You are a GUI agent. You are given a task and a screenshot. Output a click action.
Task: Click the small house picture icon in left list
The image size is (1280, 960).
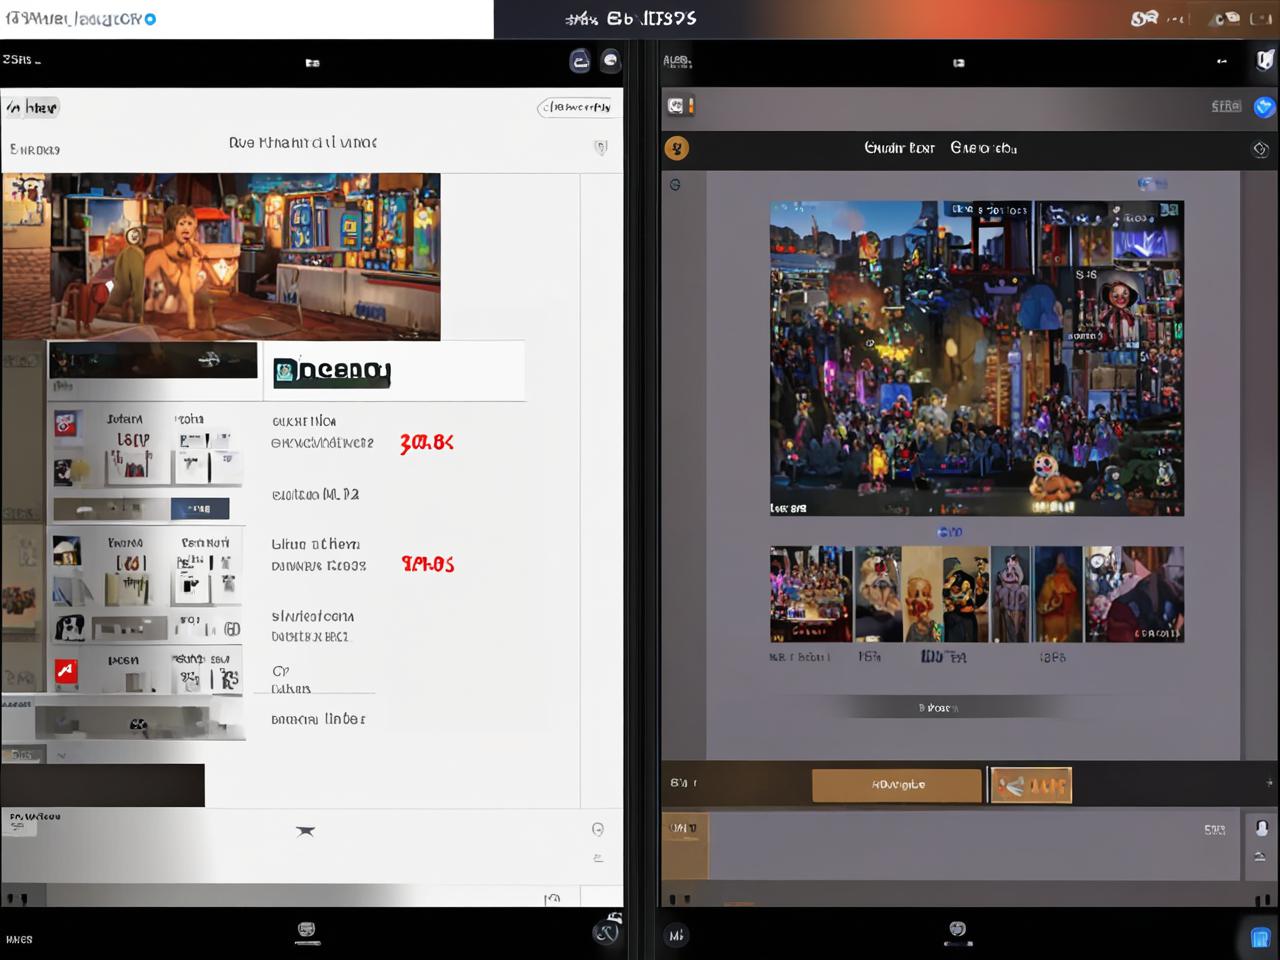[x=66, y=551]
